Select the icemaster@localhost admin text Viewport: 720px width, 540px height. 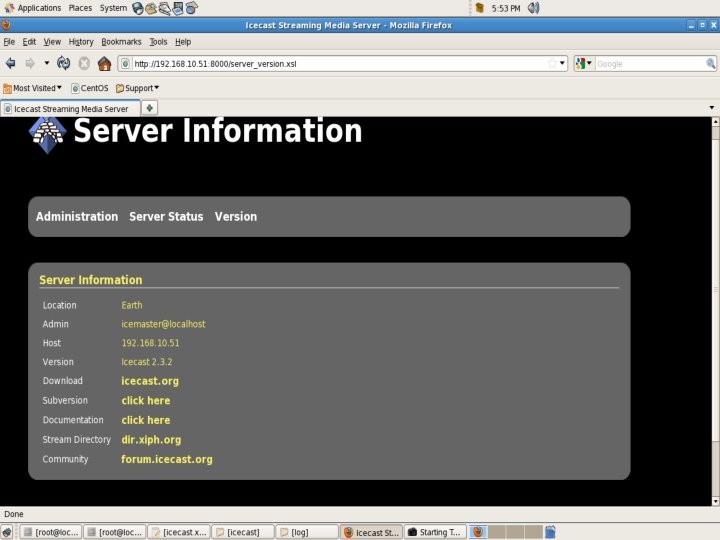tap(163, 324)
